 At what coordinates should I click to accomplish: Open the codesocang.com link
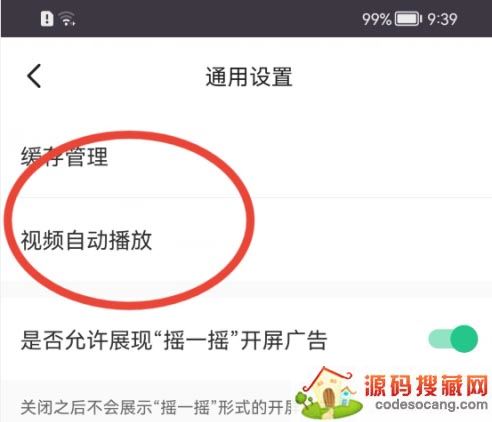[431, 405]
